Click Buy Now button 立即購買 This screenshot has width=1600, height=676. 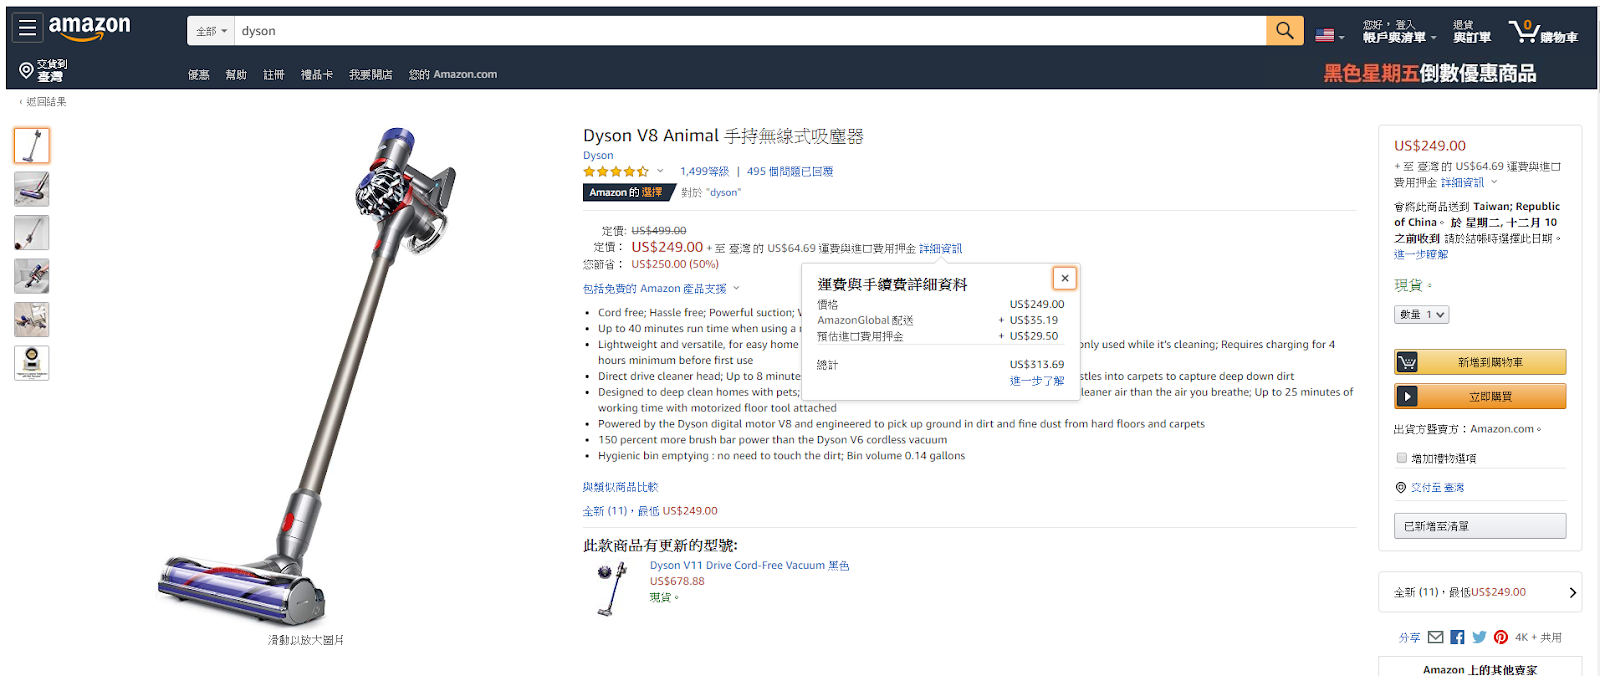tap(1480, 396)
